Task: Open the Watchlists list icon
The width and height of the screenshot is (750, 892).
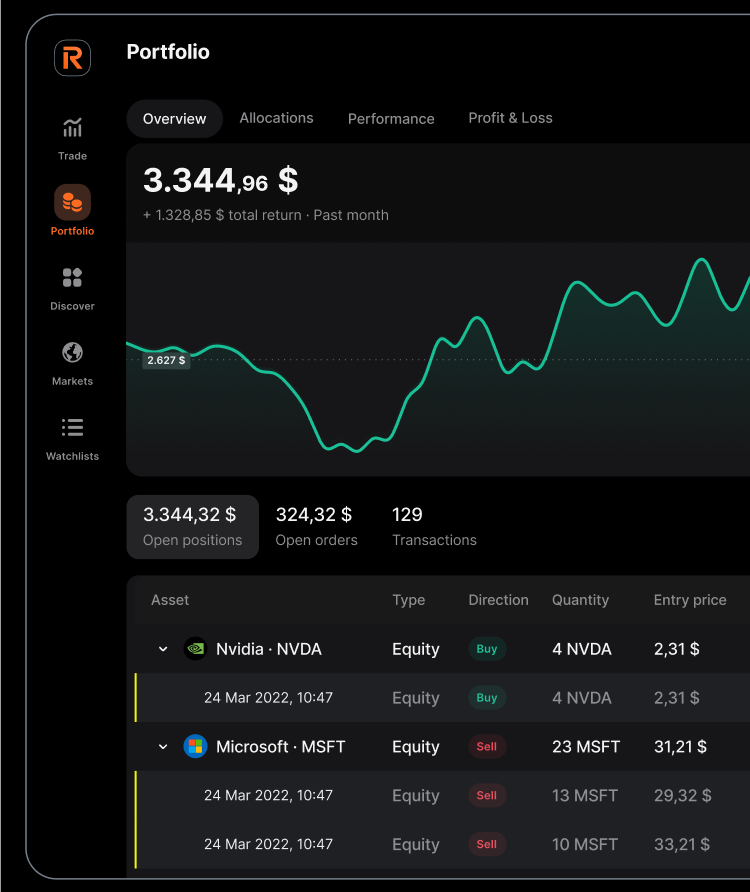Action: pyautogui.click(x=72, y=428)
